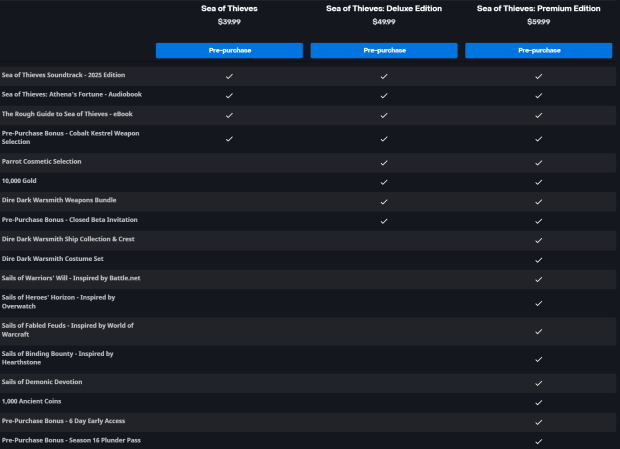Click 'Sails of Binding Bounty' Hearthstone label
Screen dimensions: 620x449
[57, 358]
